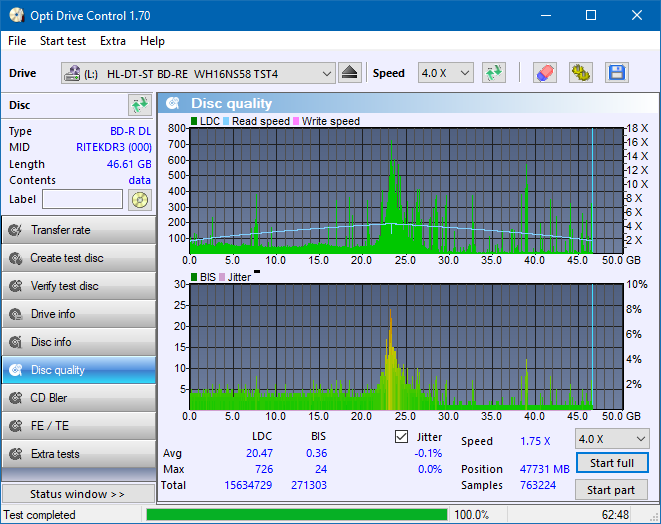
Task: Click the Start part button
Action: coord(611,490)
